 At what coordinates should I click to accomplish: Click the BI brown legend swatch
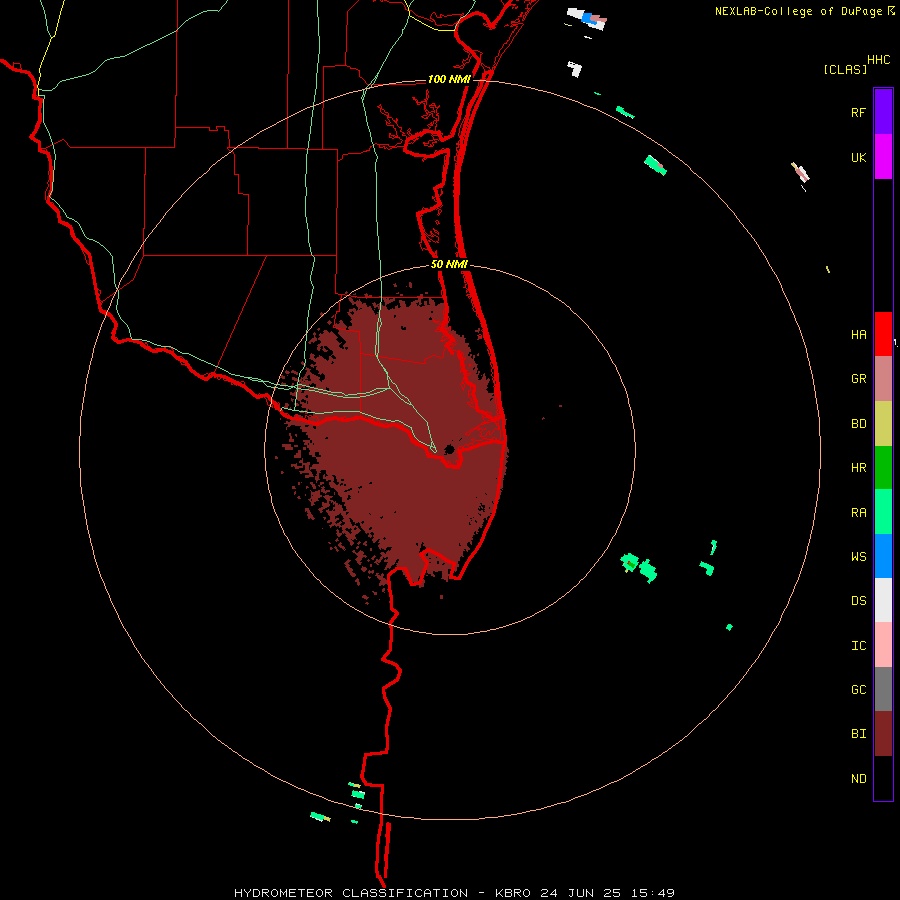pyautogui.click(x=883, y=734)
